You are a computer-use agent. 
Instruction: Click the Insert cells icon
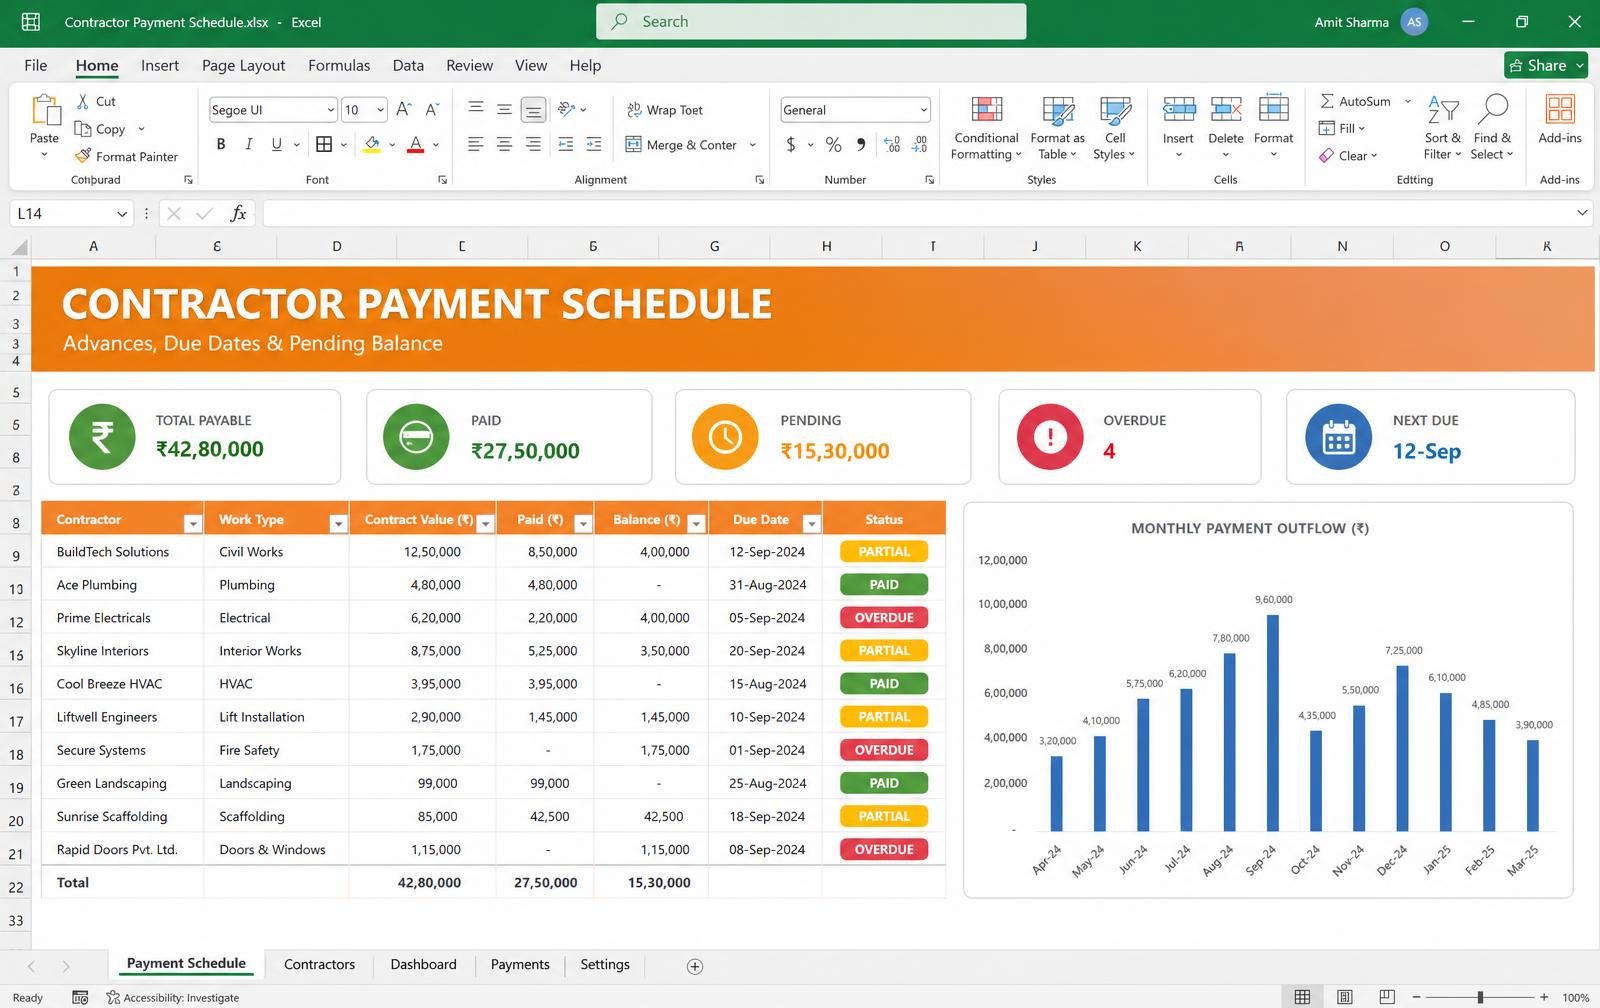tap(1178, 108)
